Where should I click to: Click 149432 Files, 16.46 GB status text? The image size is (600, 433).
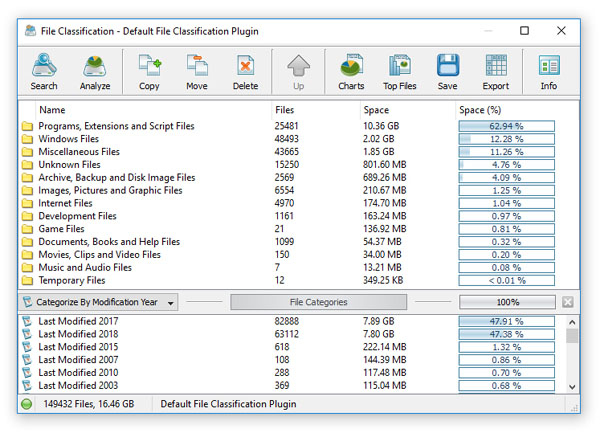click(x=89, y=404)
